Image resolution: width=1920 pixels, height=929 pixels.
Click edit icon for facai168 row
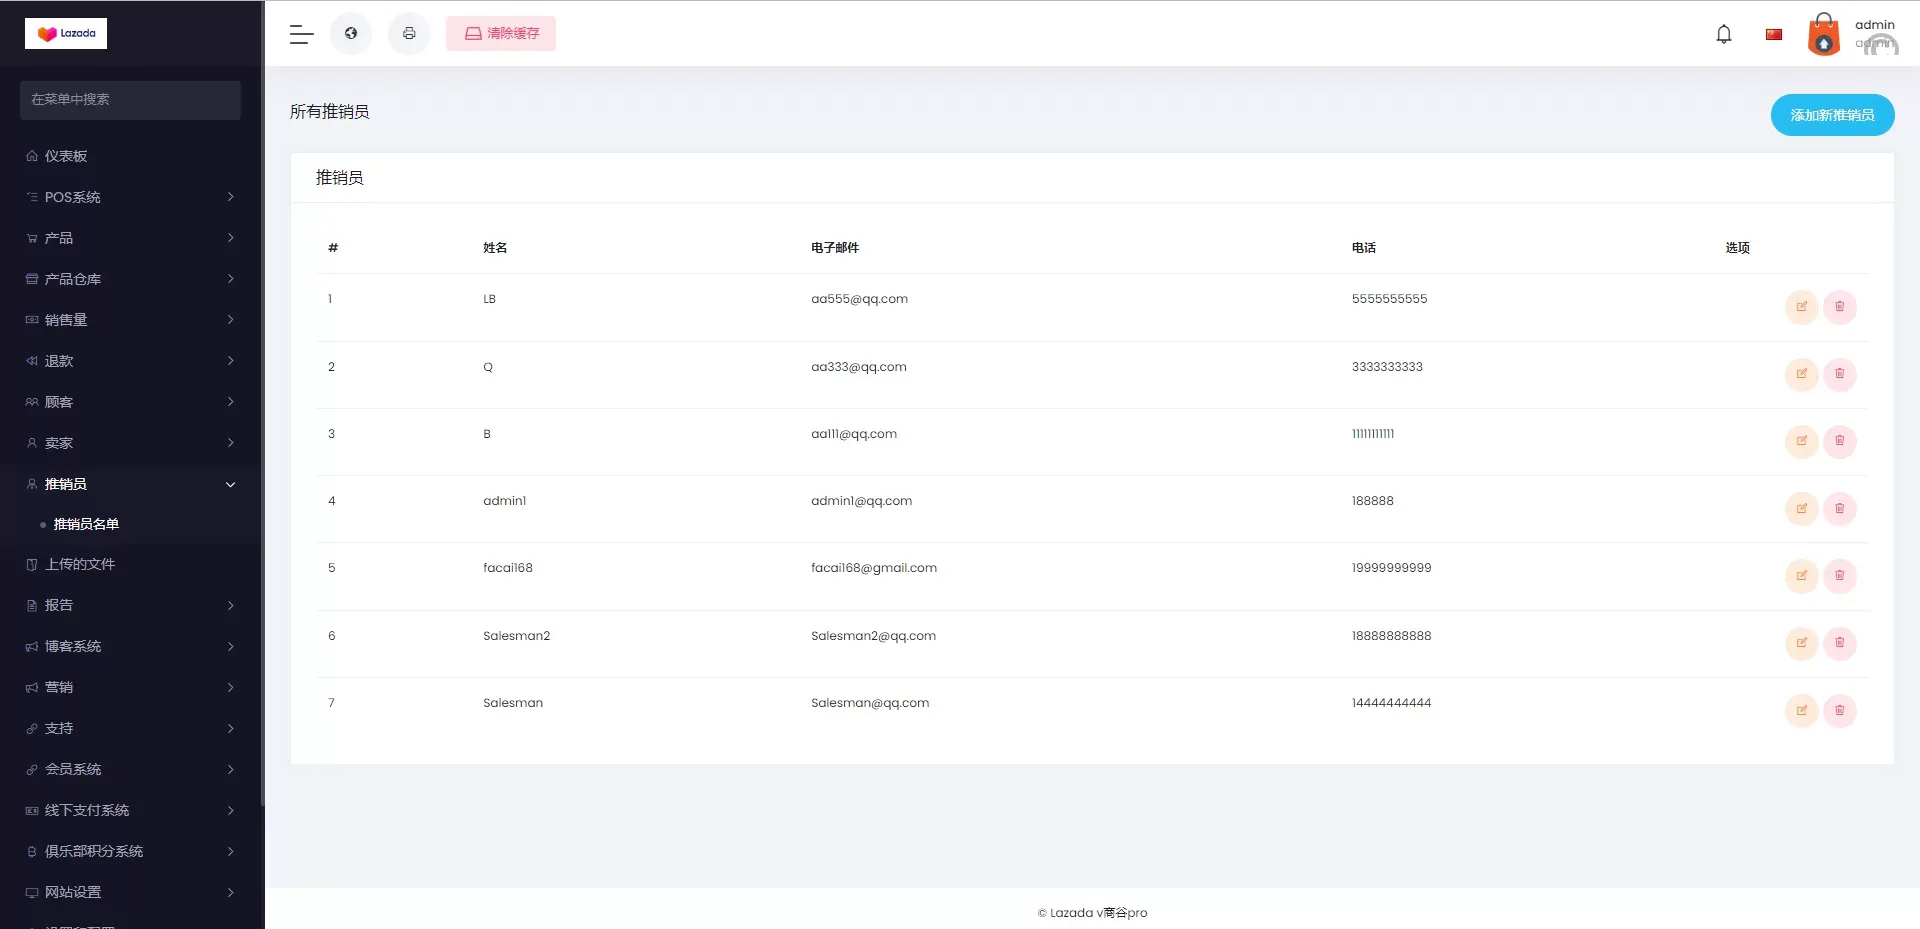[1801, 576]
